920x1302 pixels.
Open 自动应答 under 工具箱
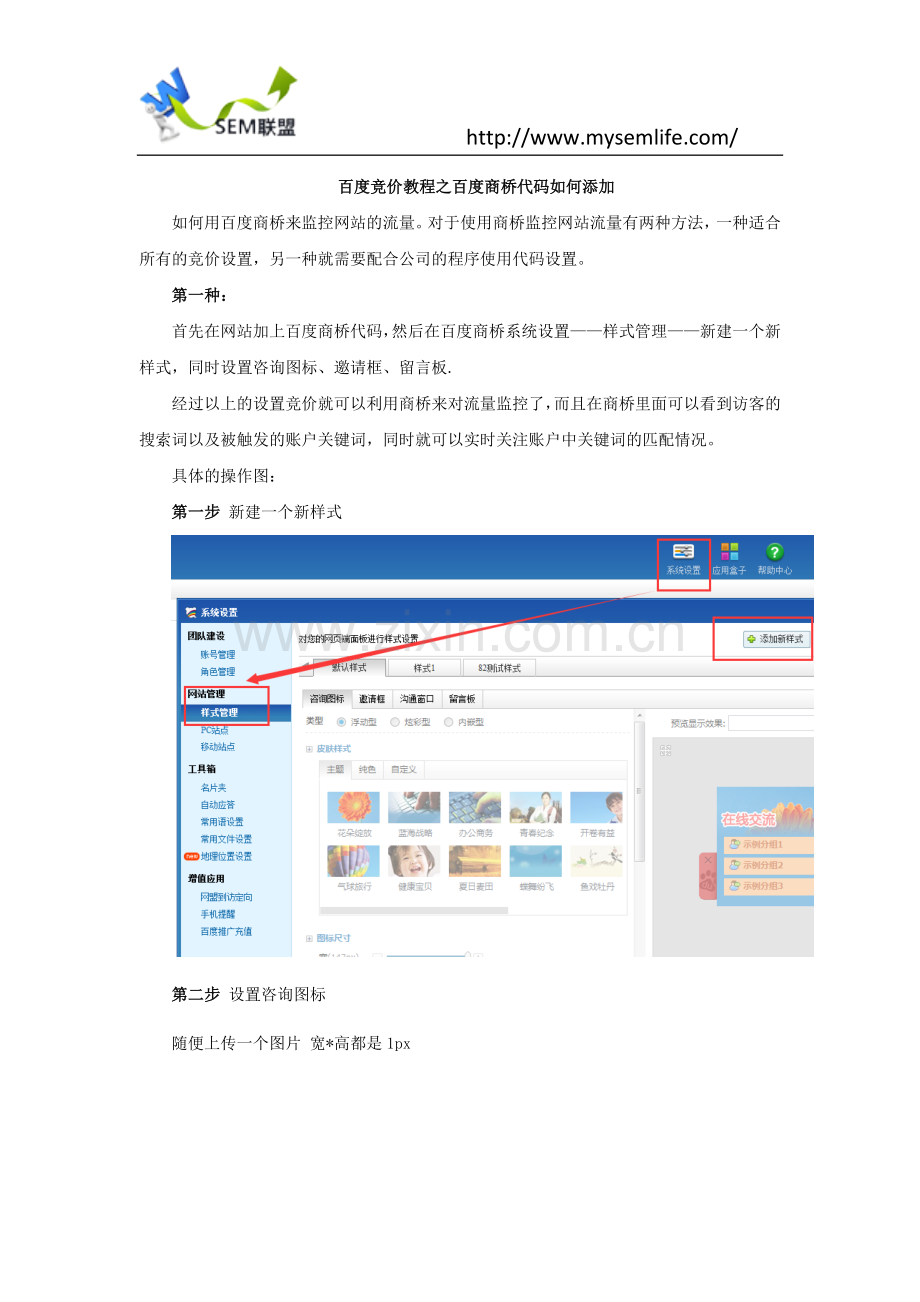[x=218, y=805]
